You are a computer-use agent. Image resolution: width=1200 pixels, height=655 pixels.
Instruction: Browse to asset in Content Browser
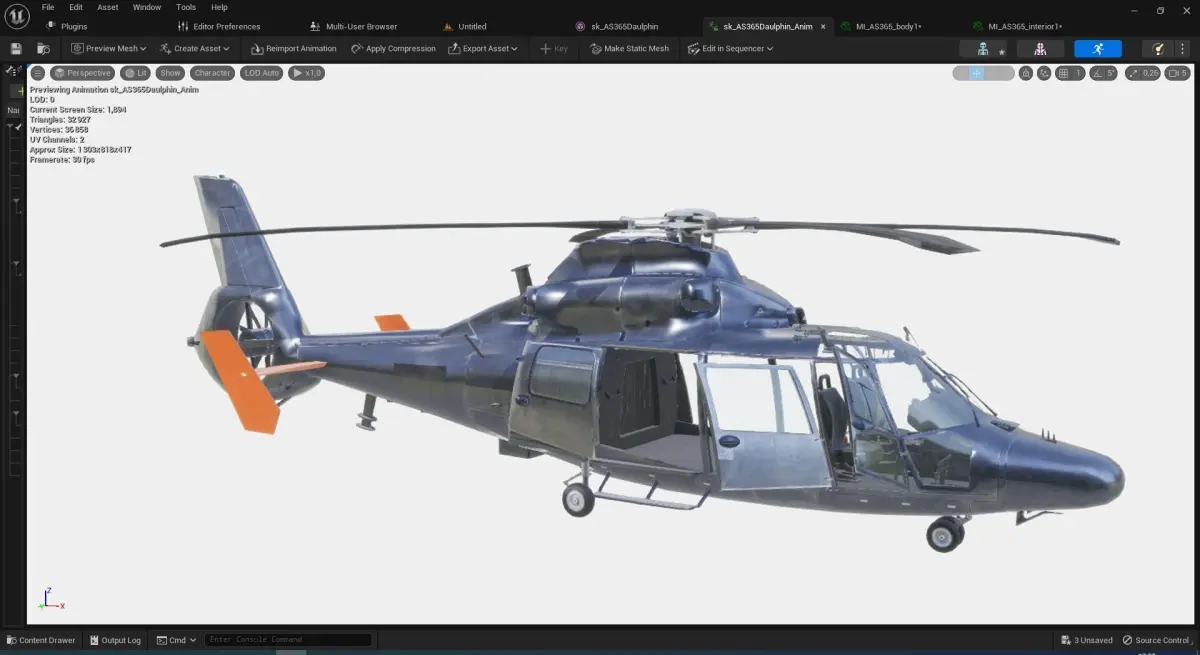tap(43, 48)
